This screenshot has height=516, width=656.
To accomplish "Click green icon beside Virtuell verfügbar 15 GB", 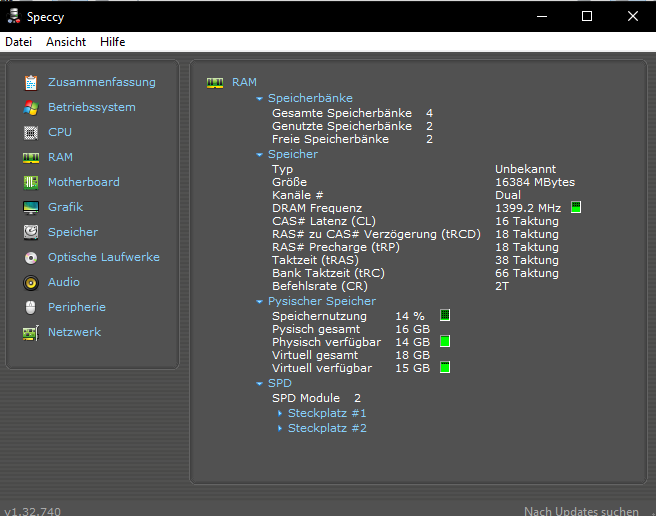I will [445, 367].
